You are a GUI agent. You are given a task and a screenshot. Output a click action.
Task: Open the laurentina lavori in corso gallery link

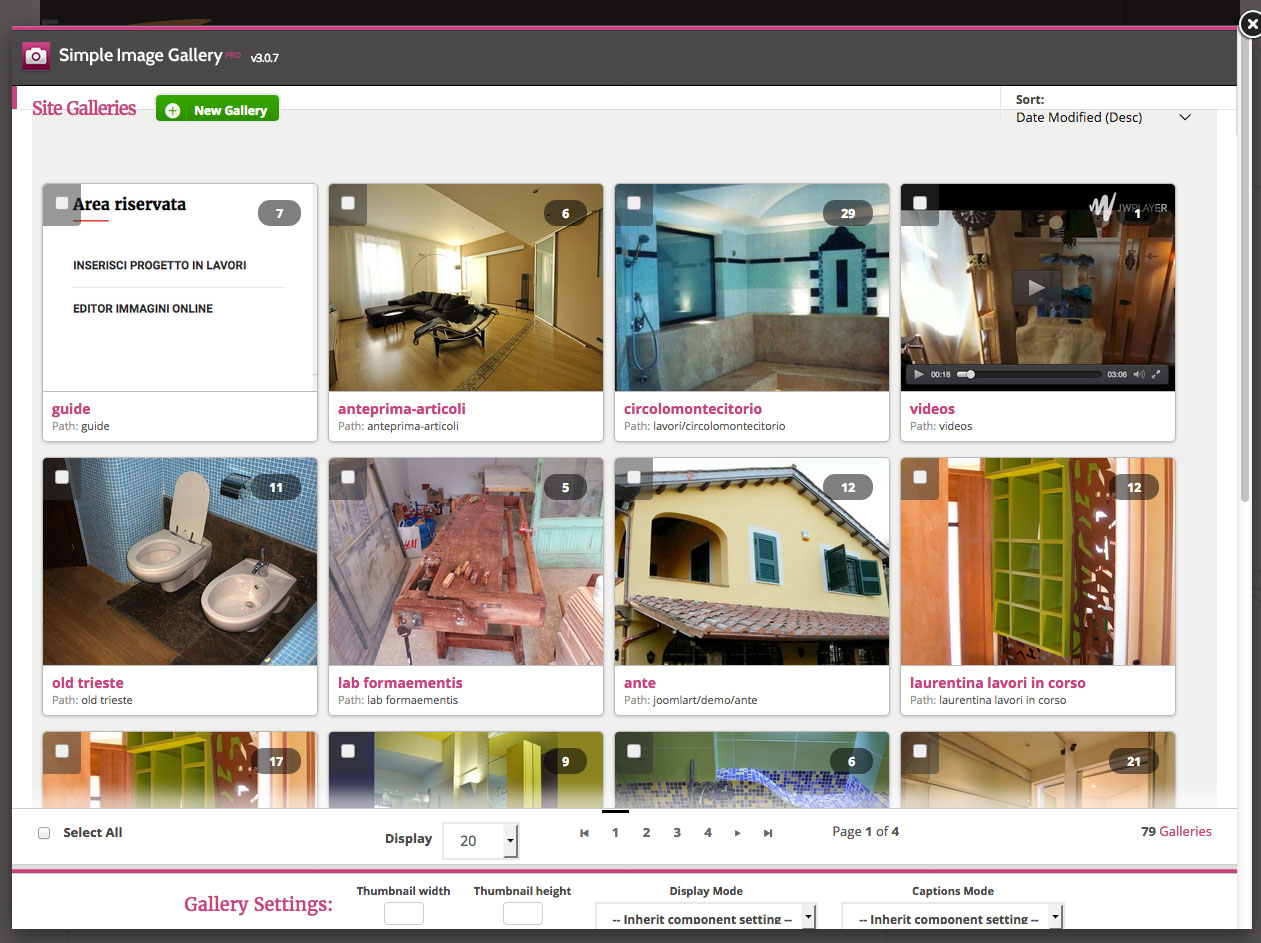click(x=998, y=683)
